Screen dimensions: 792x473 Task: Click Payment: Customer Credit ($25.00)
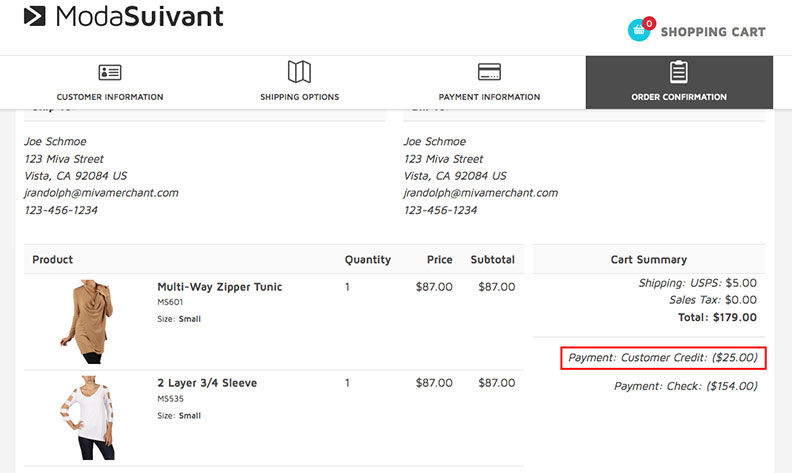coord(663,357)
